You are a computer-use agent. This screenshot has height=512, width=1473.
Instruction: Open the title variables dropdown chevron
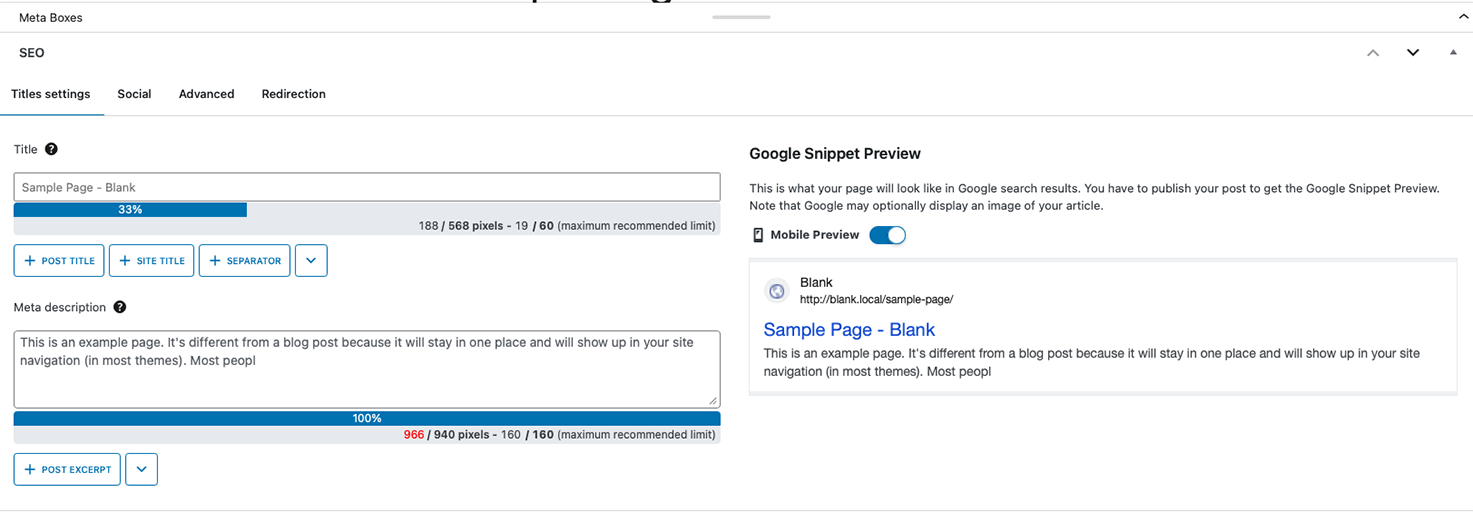[x=311, y=260]
